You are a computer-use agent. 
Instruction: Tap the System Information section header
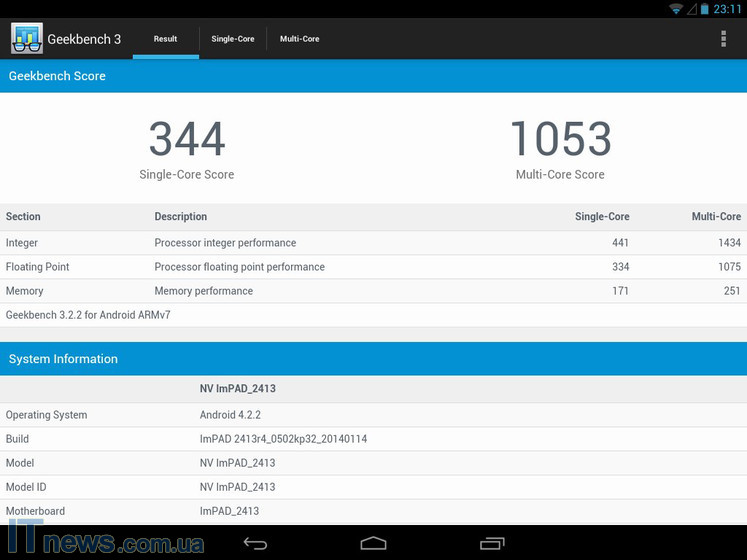click(373, 359)
